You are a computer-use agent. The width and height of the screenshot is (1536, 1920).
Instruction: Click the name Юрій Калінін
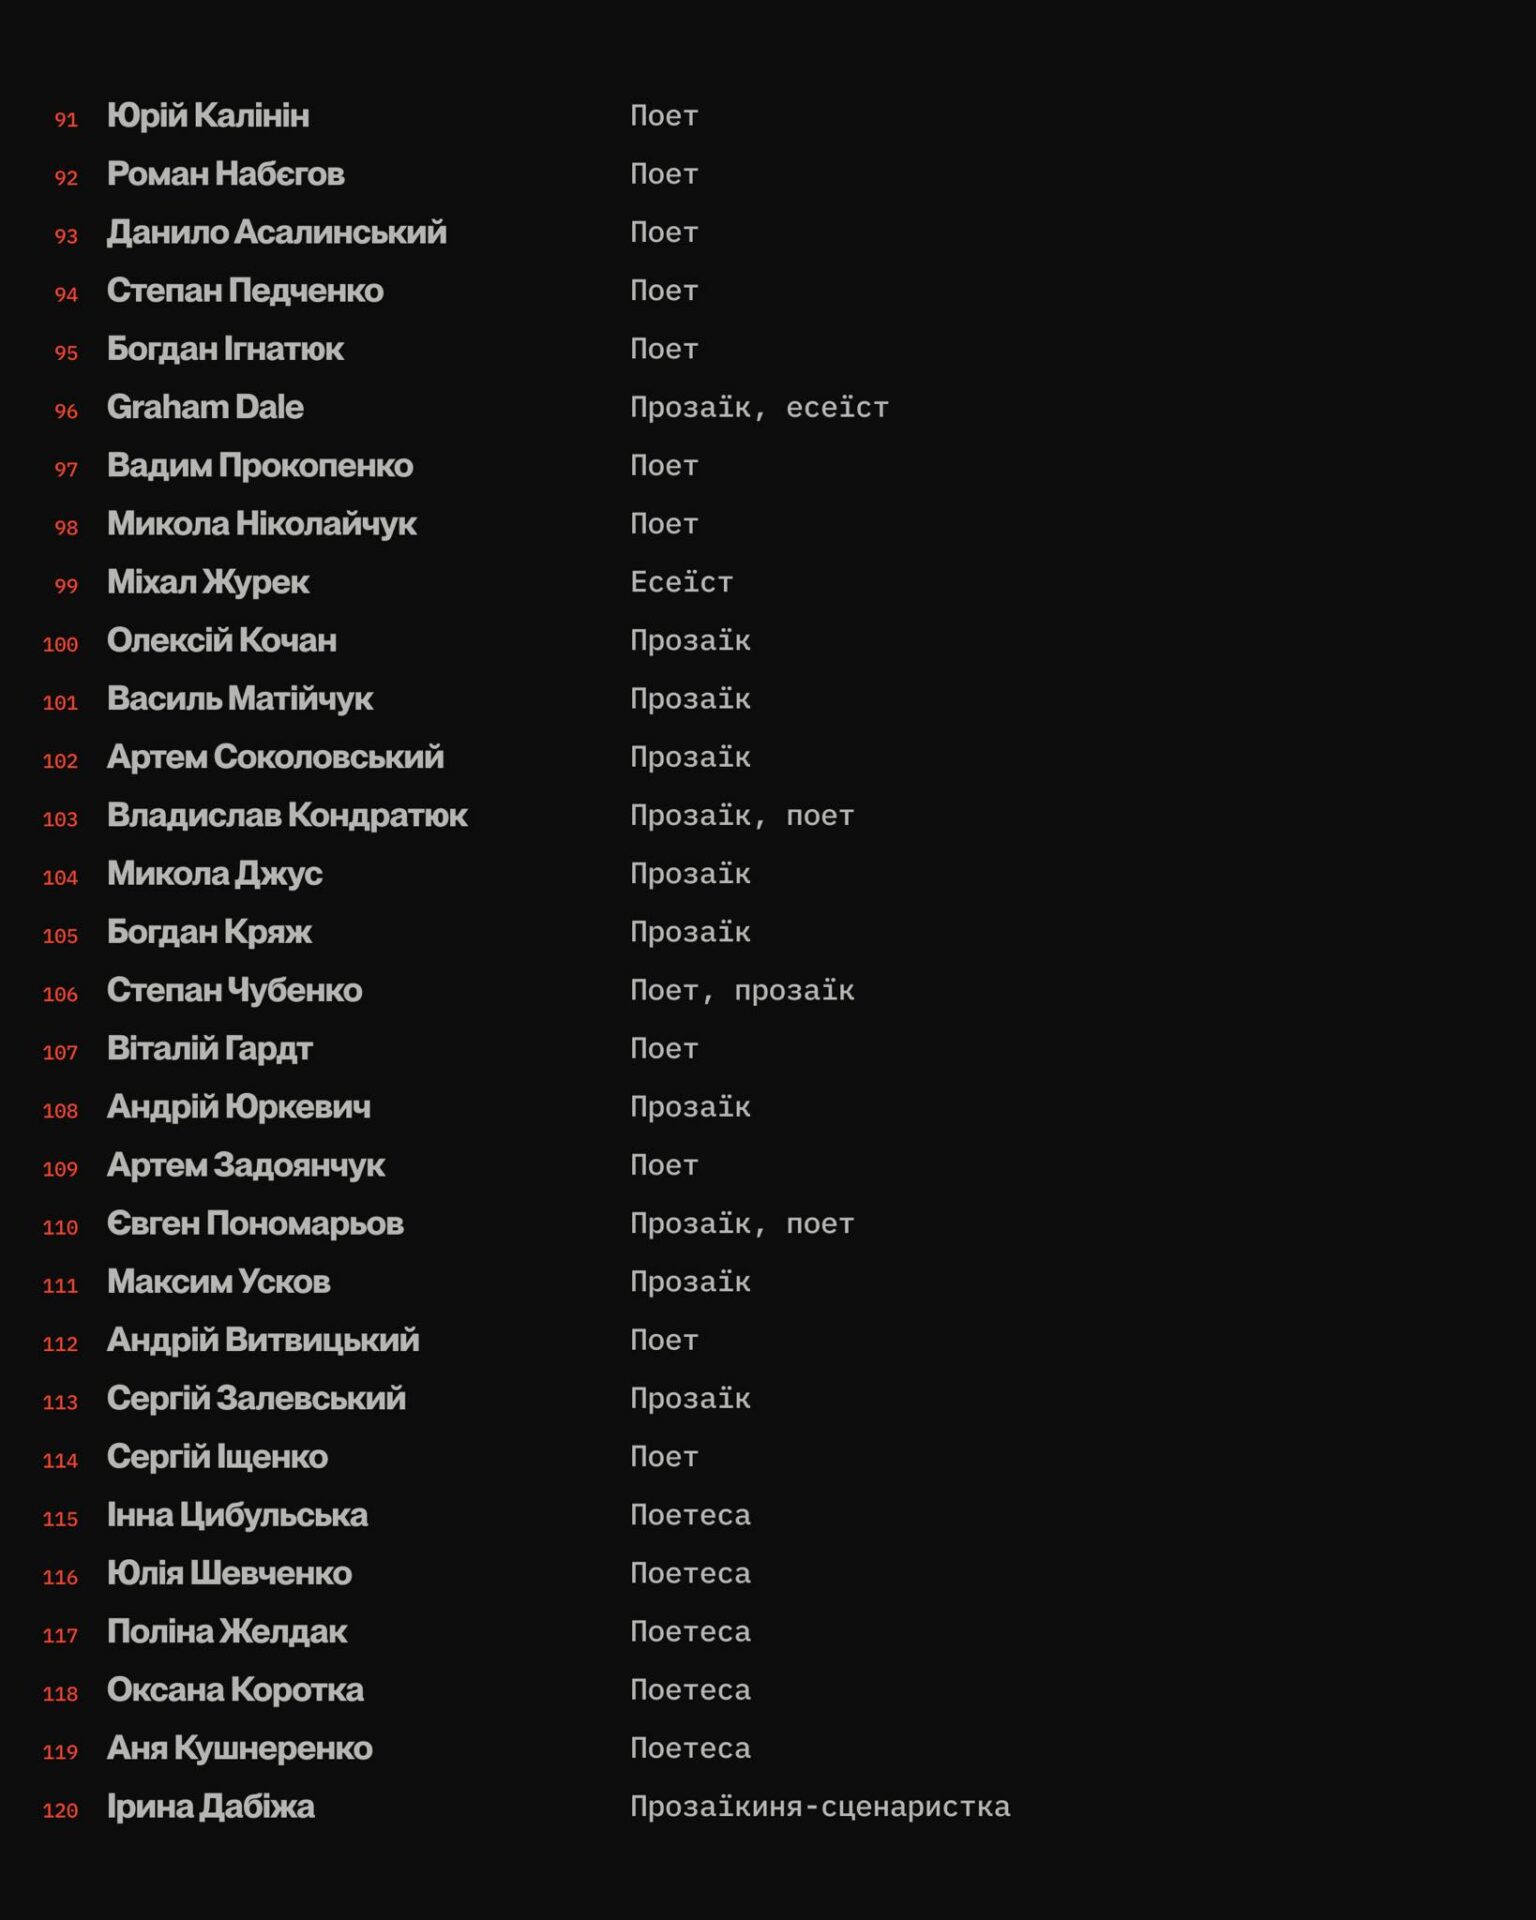tap(208, 116)
